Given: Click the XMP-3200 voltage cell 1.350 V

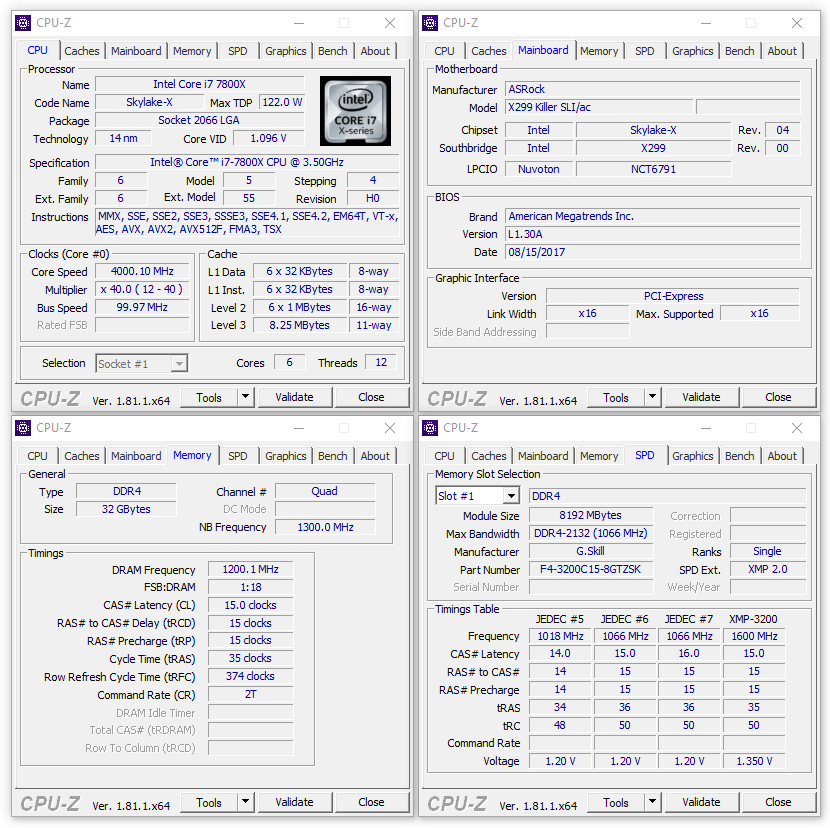Looking at the screenshot, I should click(x=754, y=761).
